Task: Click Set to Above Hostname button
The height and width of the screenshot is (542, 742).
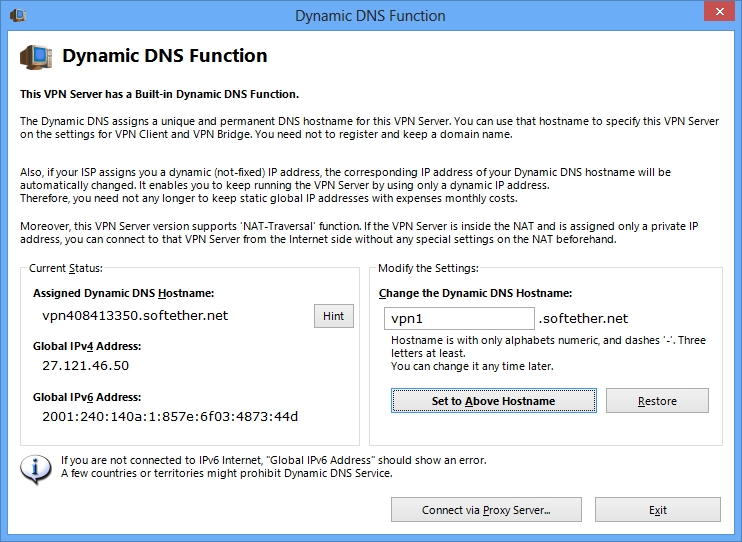Action: [494, 401]
